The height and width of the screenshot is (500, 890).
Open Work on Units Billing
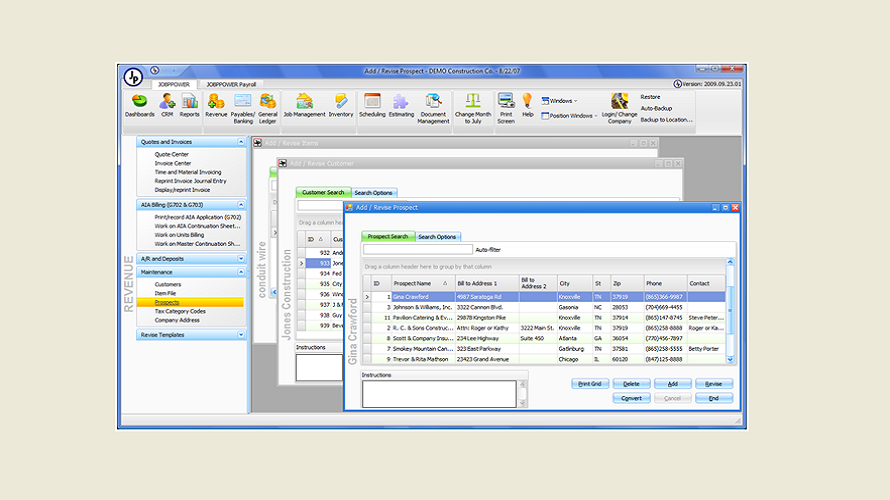point(179,235)
